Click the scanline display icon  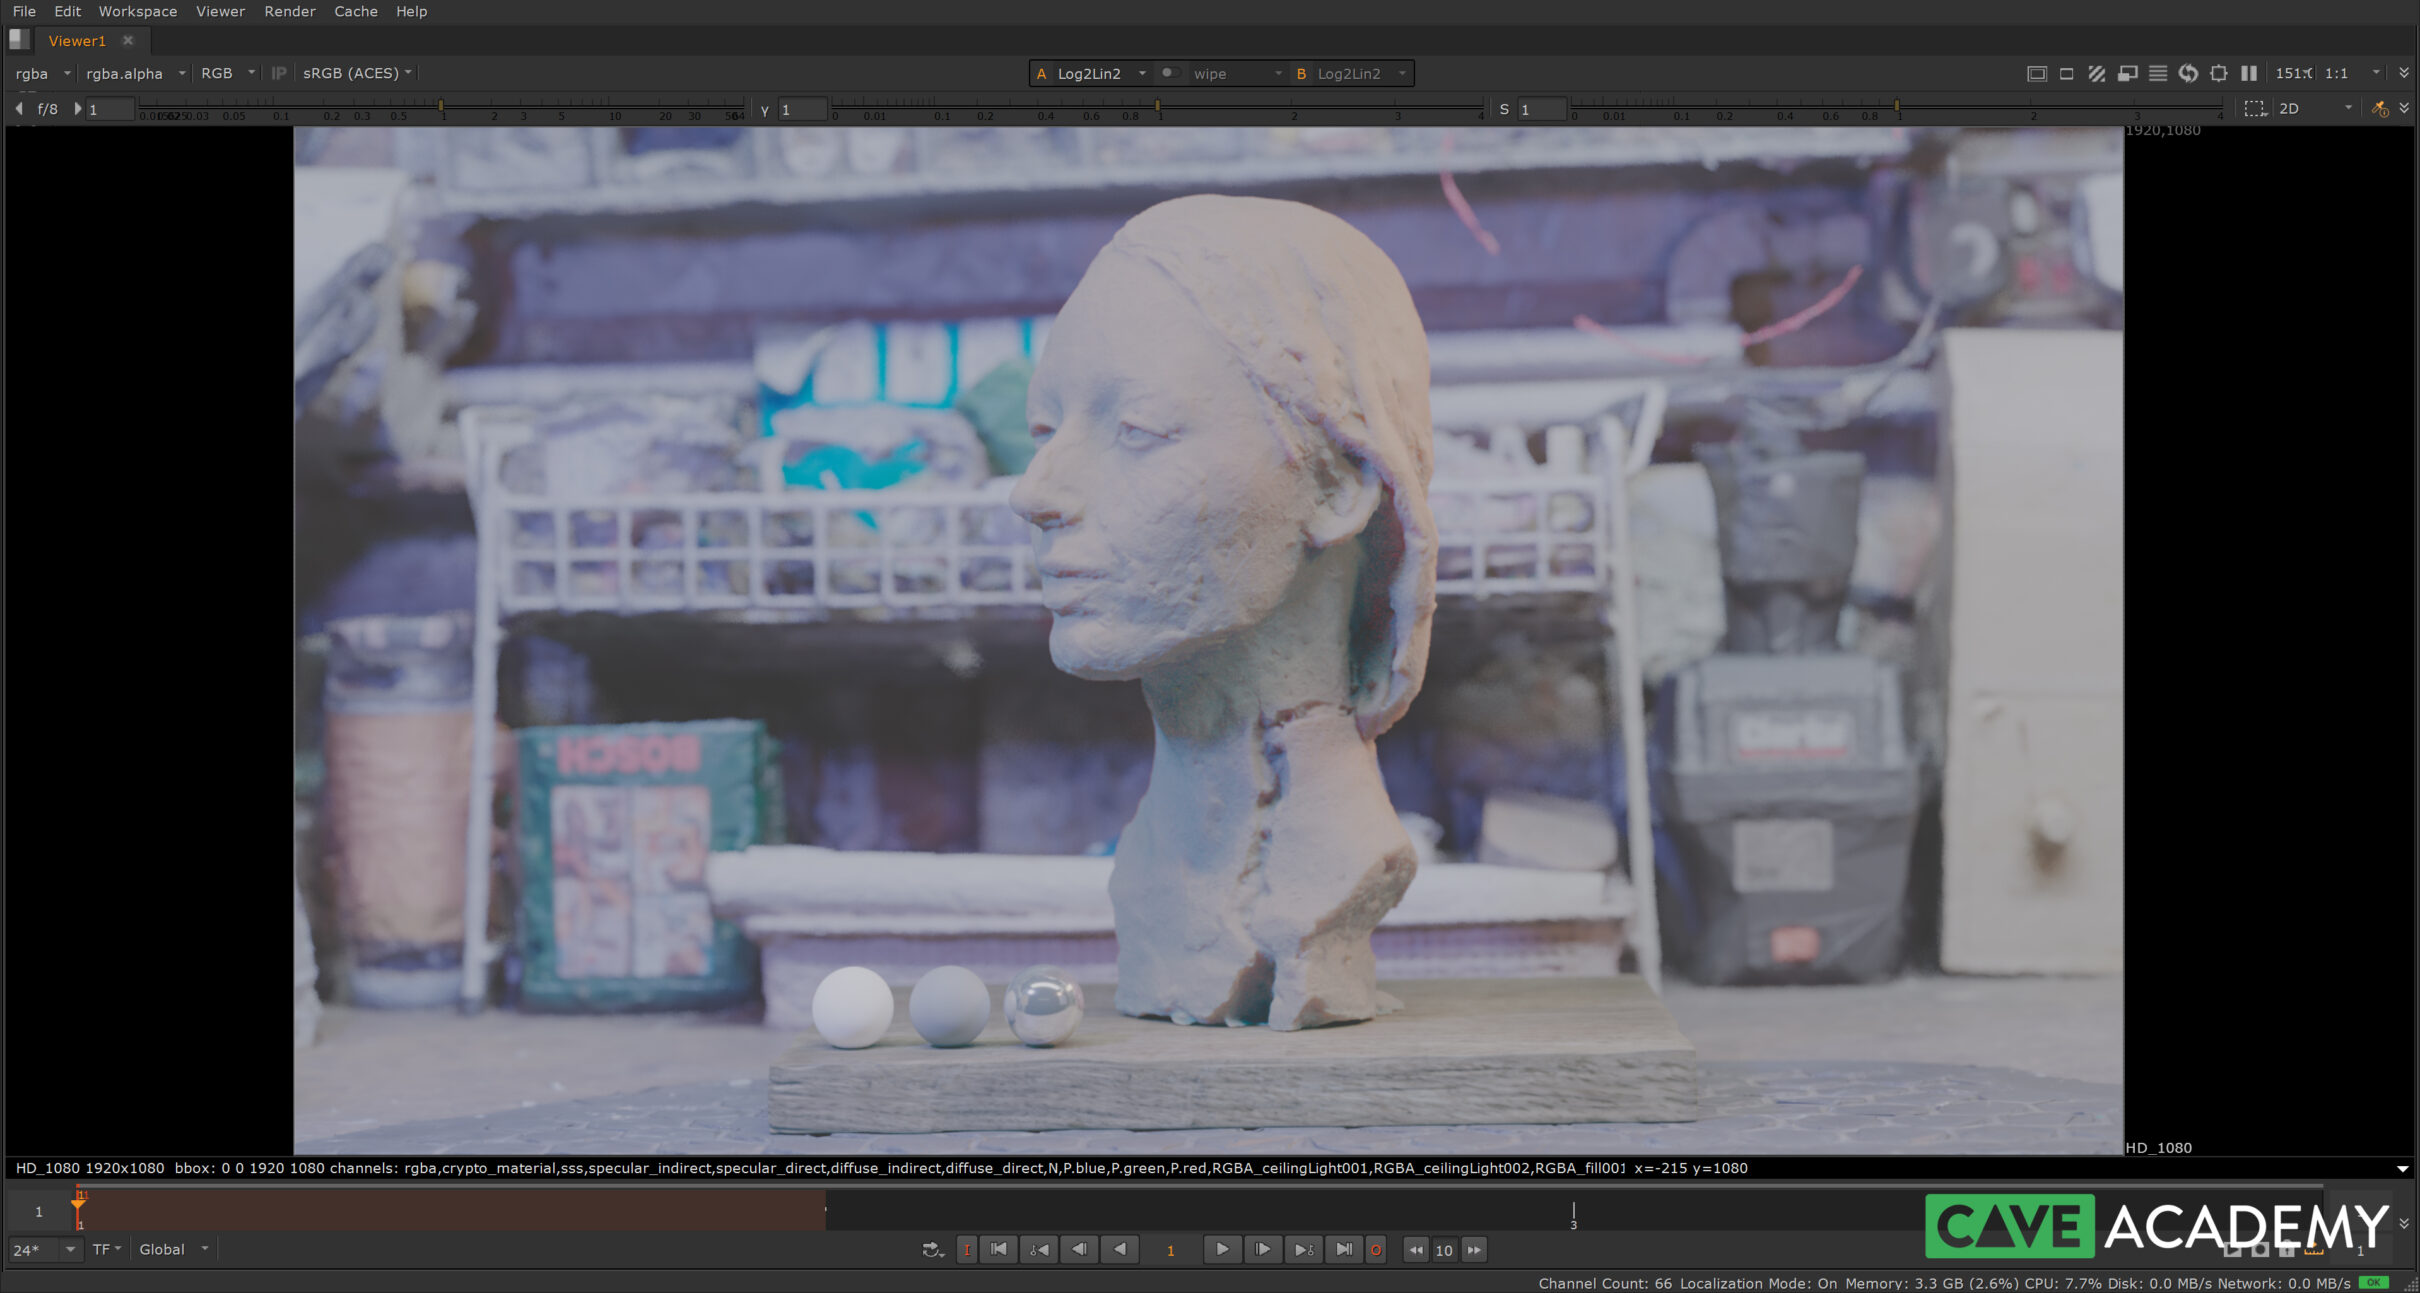tap(2158, 73)
